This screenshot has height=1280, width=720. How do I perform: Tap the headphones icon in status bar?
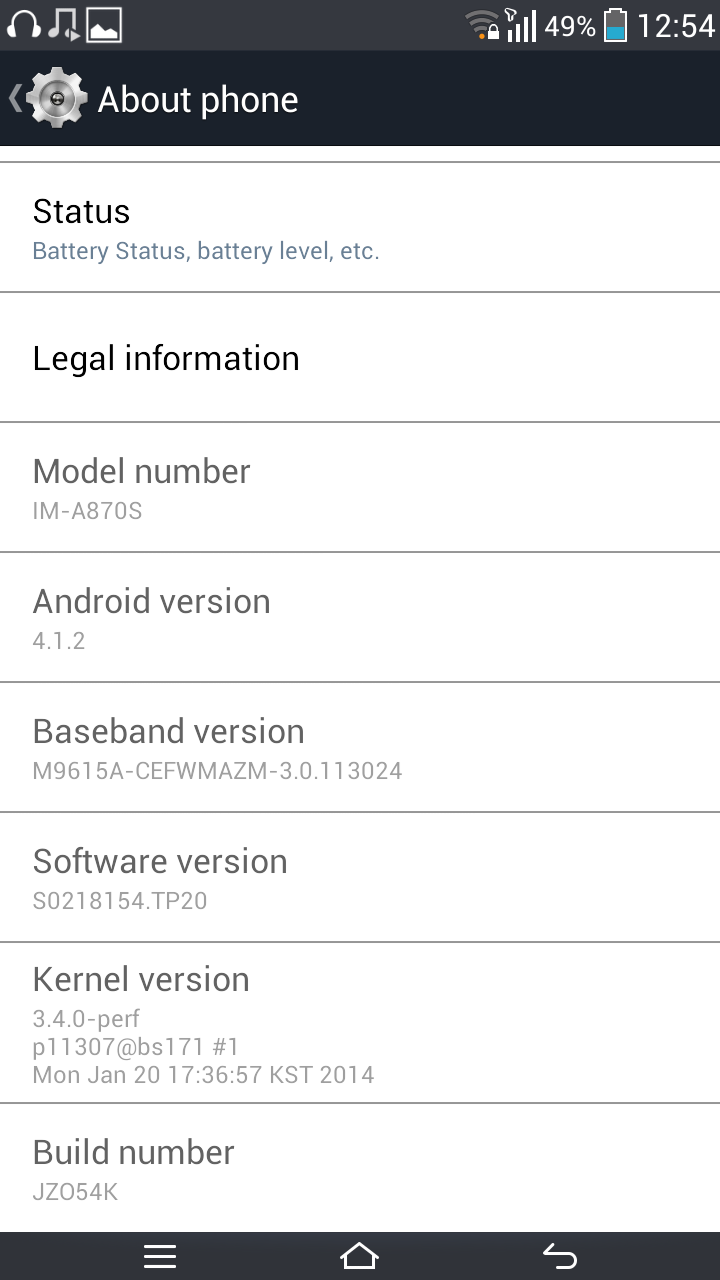(23, 25)
